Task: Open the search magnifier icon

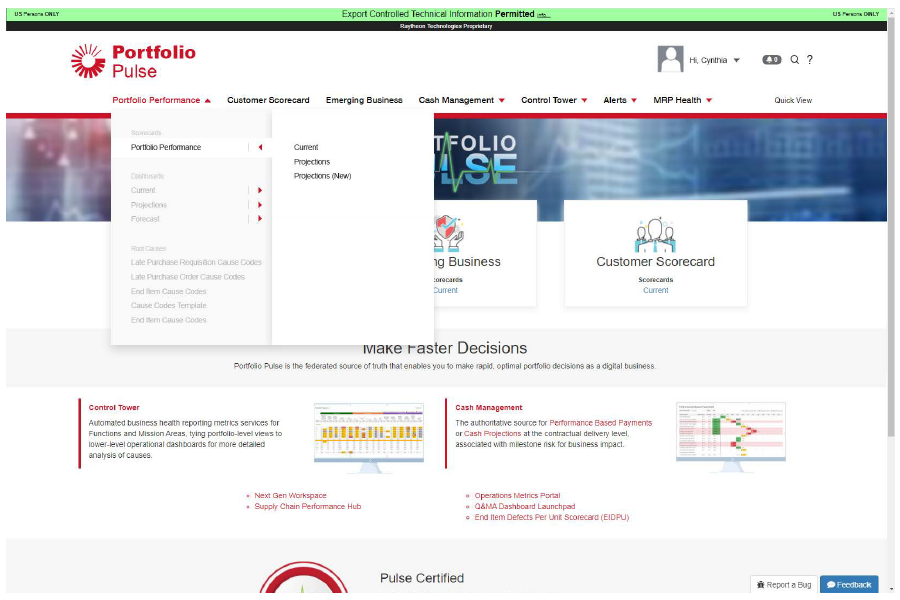Action: pos(794,60)
